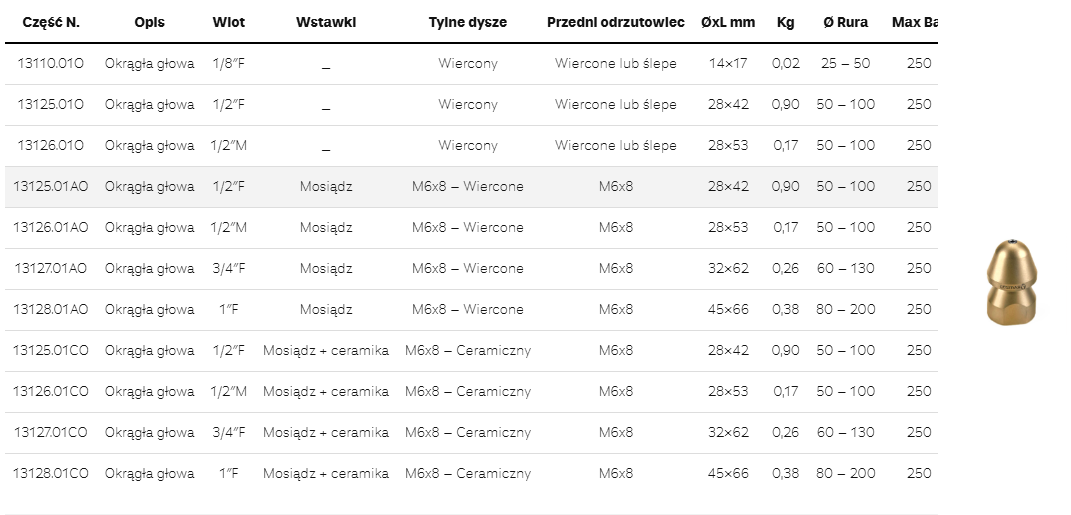Screen dimensions: 1071x515
Task: Click the 'Opis' column header
Action: 149,23
